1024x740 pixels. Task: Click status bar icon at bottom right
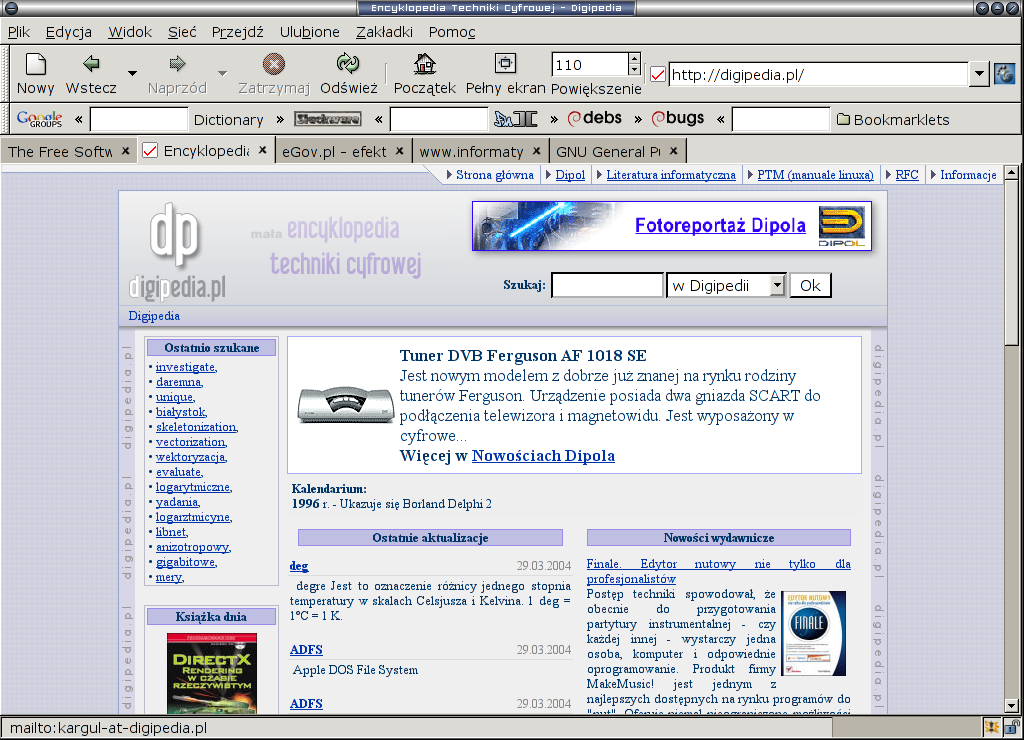pyautogui.click(x=991, y=727)
